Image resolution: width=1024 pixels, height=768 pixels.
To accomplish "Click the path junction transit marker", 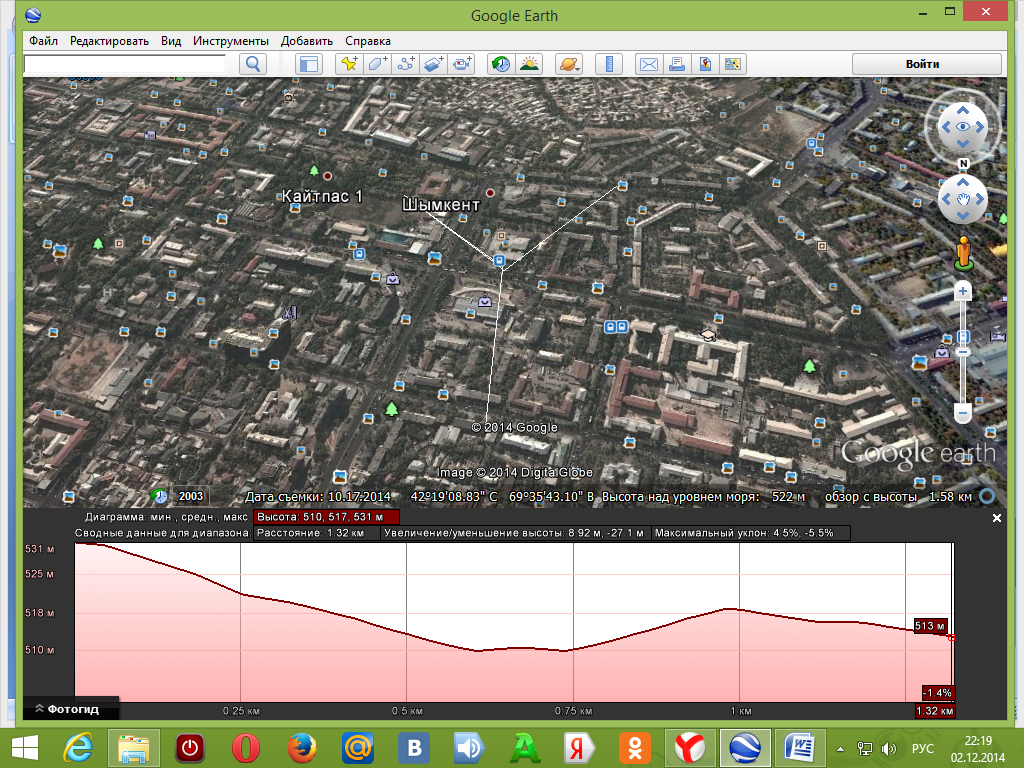I will (500, 261).
